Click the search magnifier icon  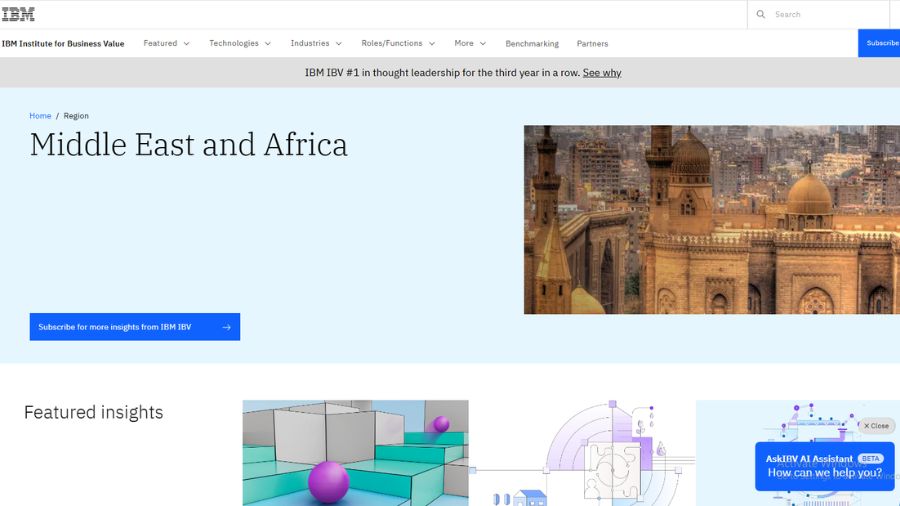point(761,14)
